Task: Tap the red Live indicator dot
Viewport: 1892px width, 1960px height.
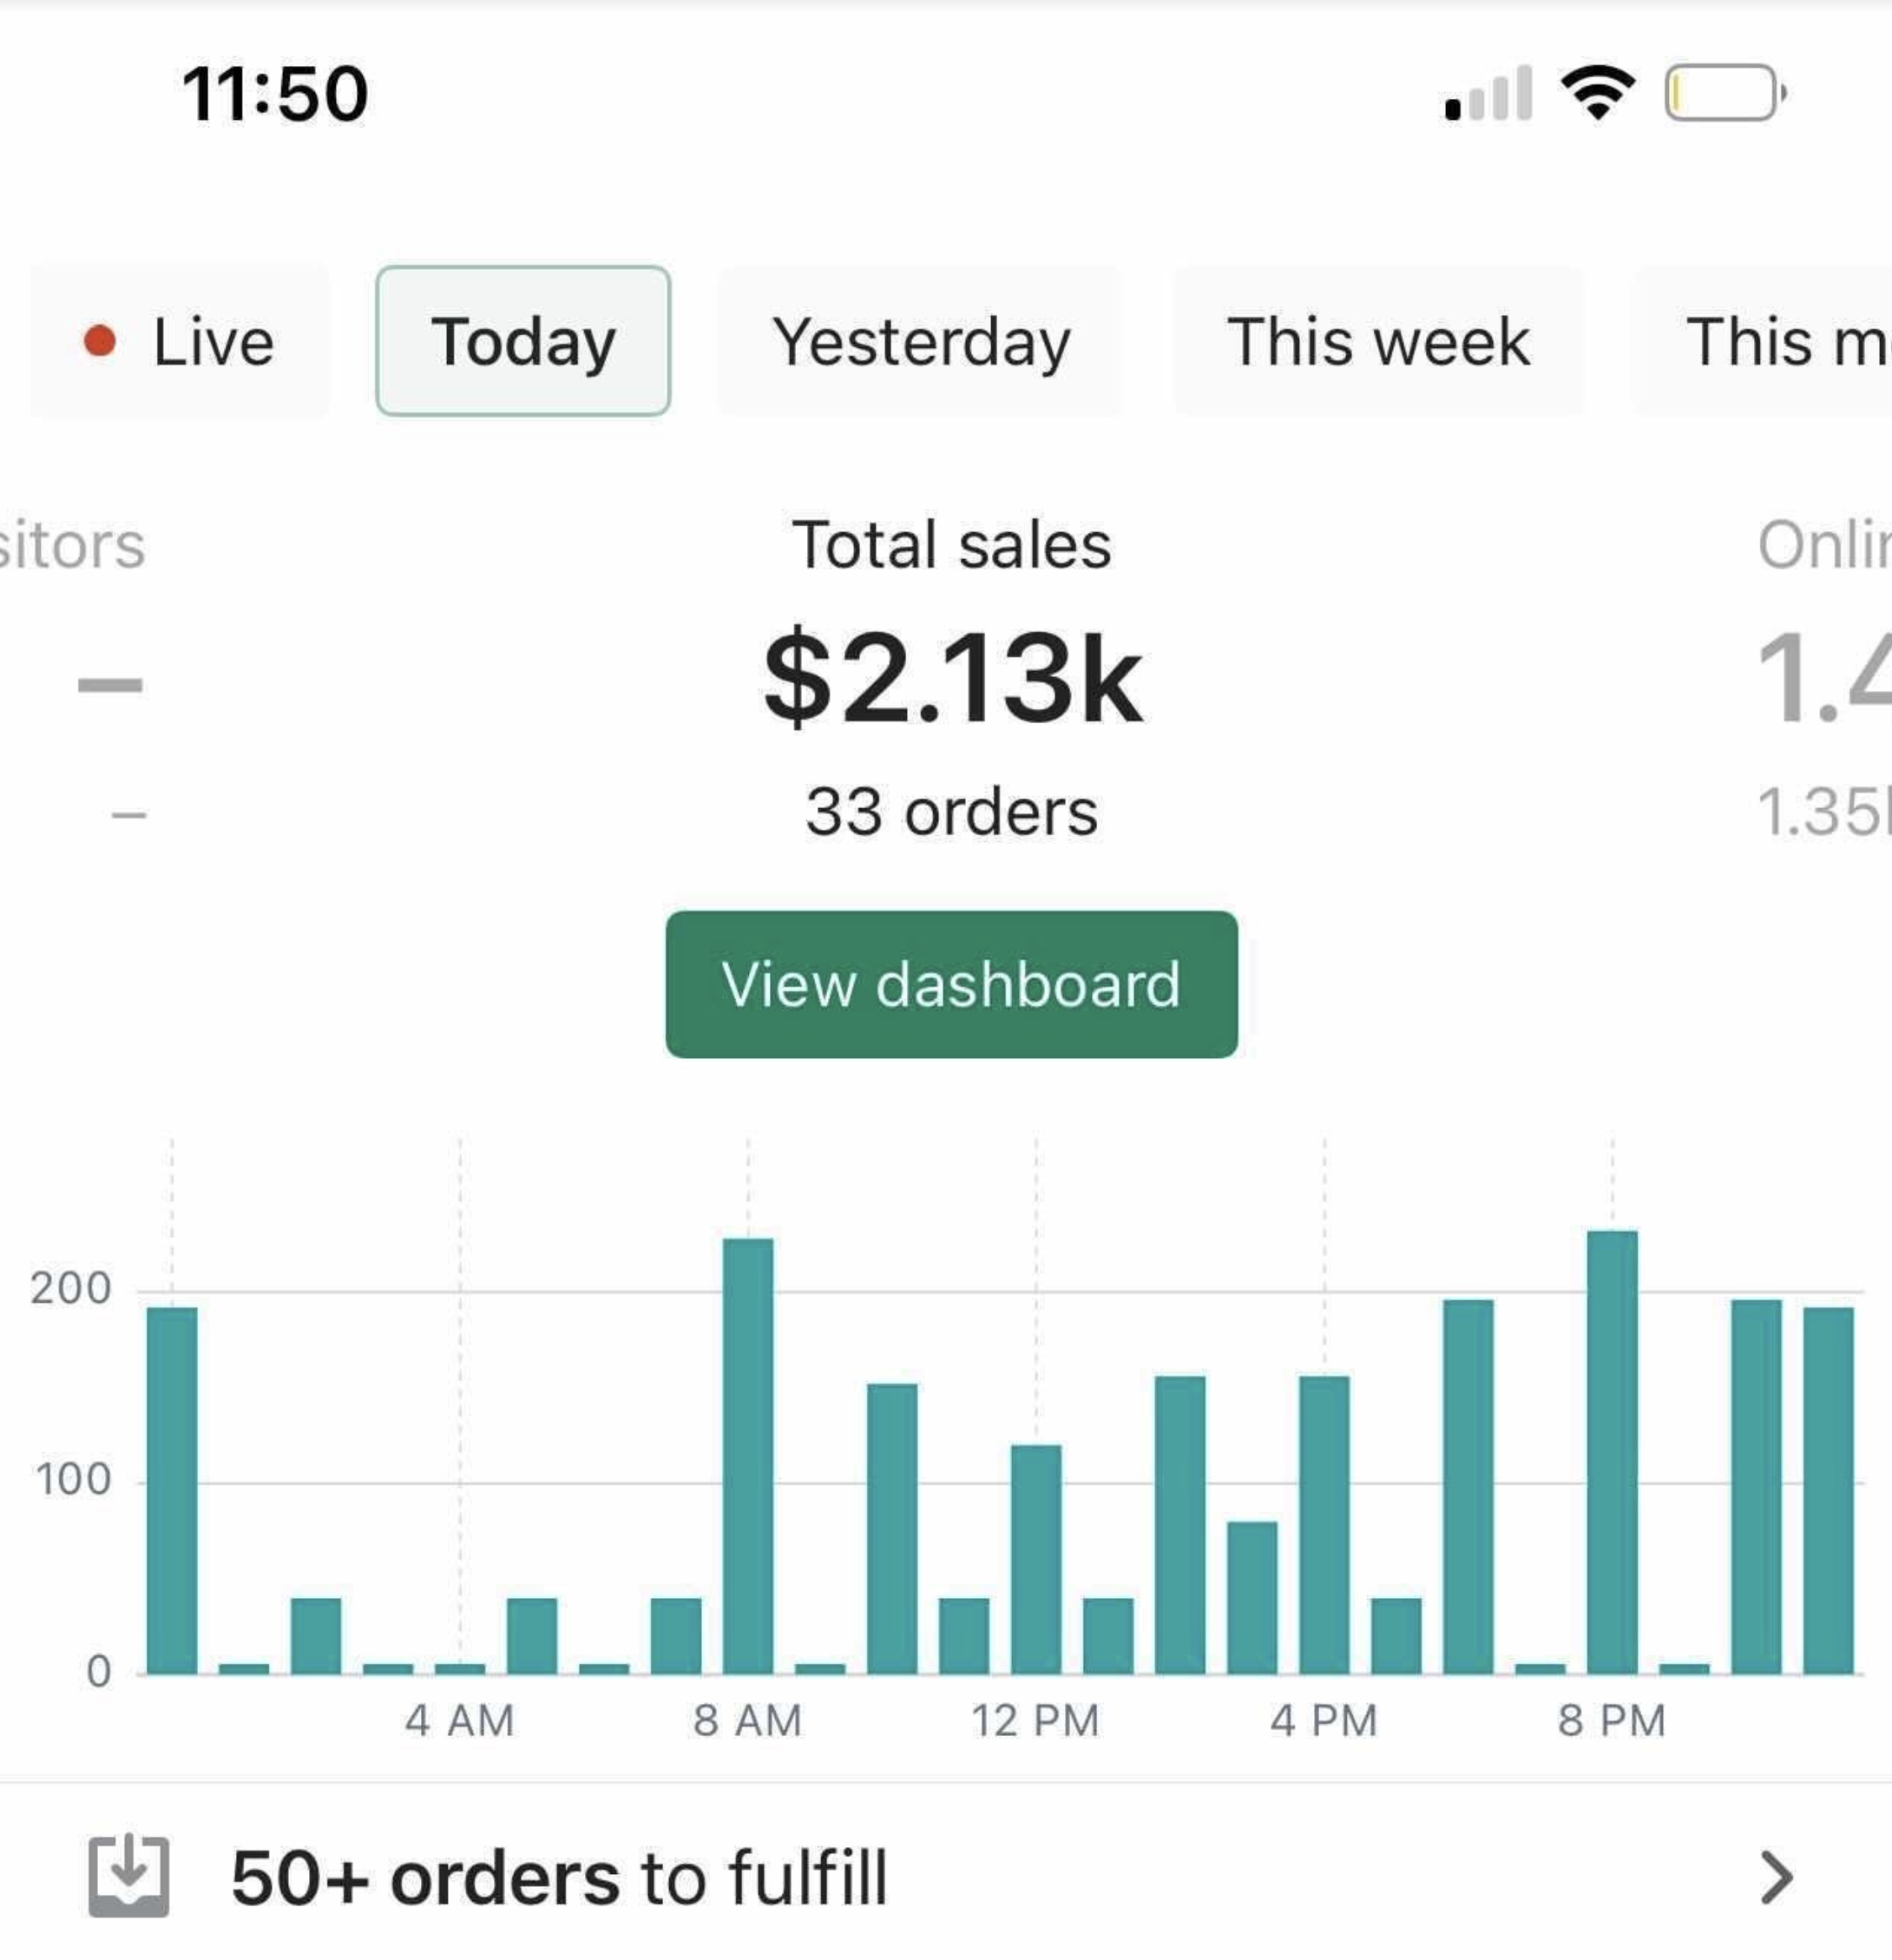Action: 99,341
